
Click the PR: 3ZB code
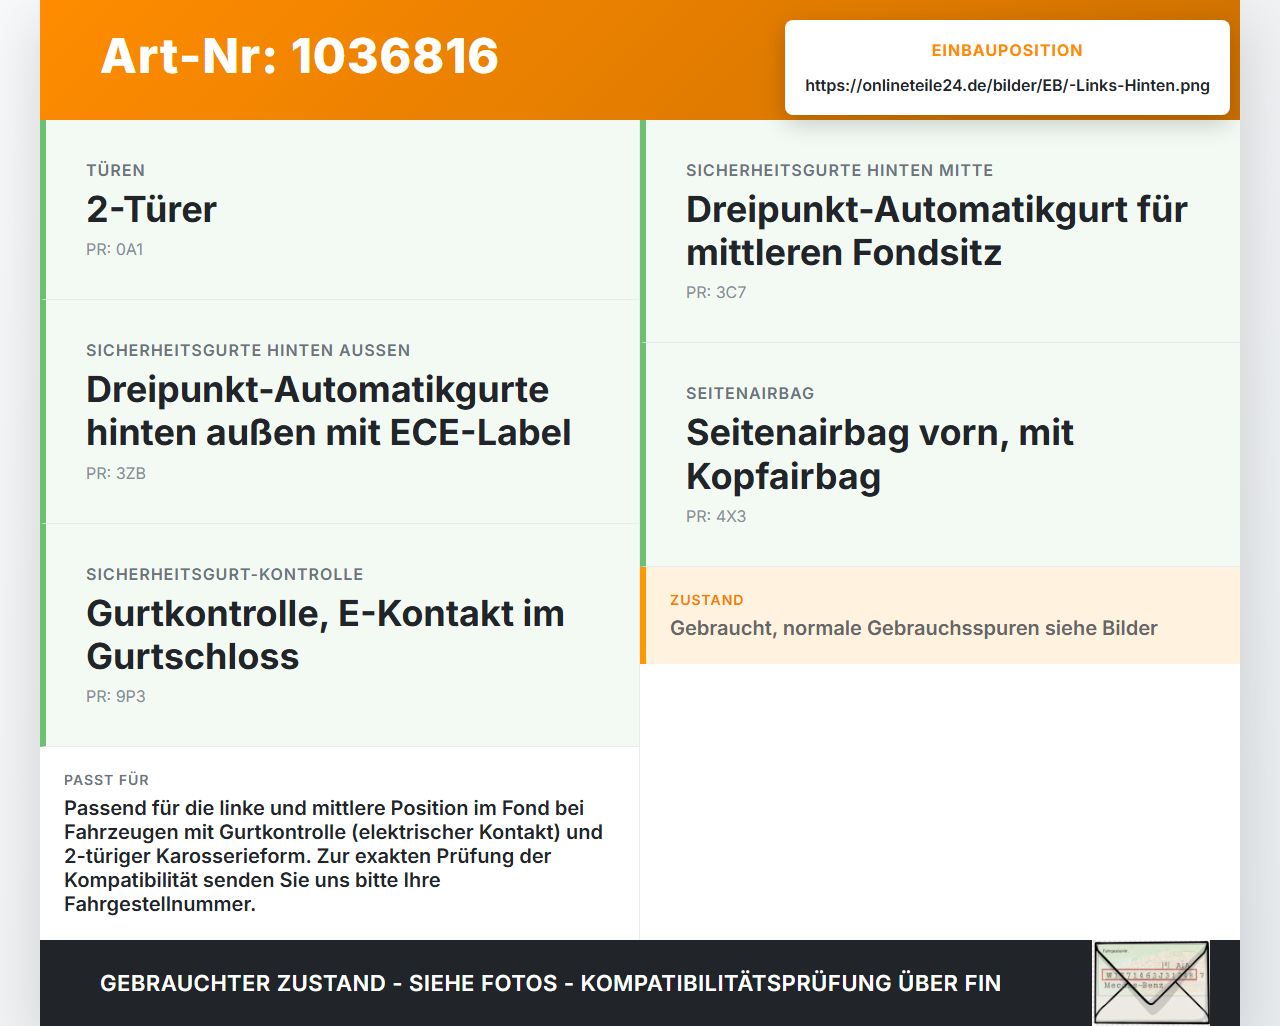(x=116, y=473)
